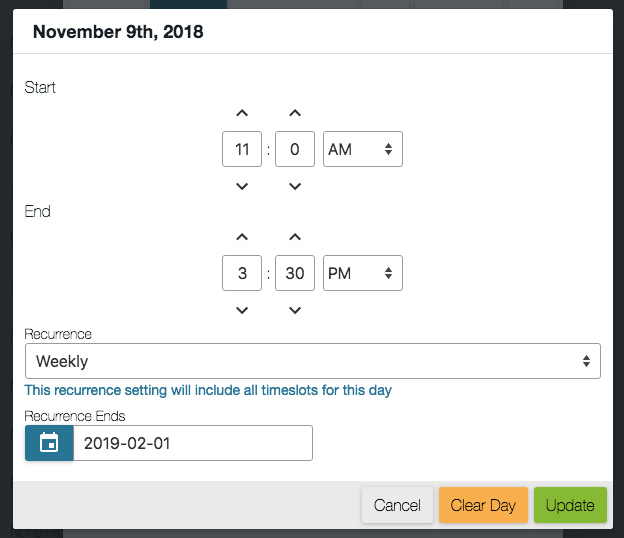Increase the start minute with up chevron

pyautogui.click(x=295, y=113)
